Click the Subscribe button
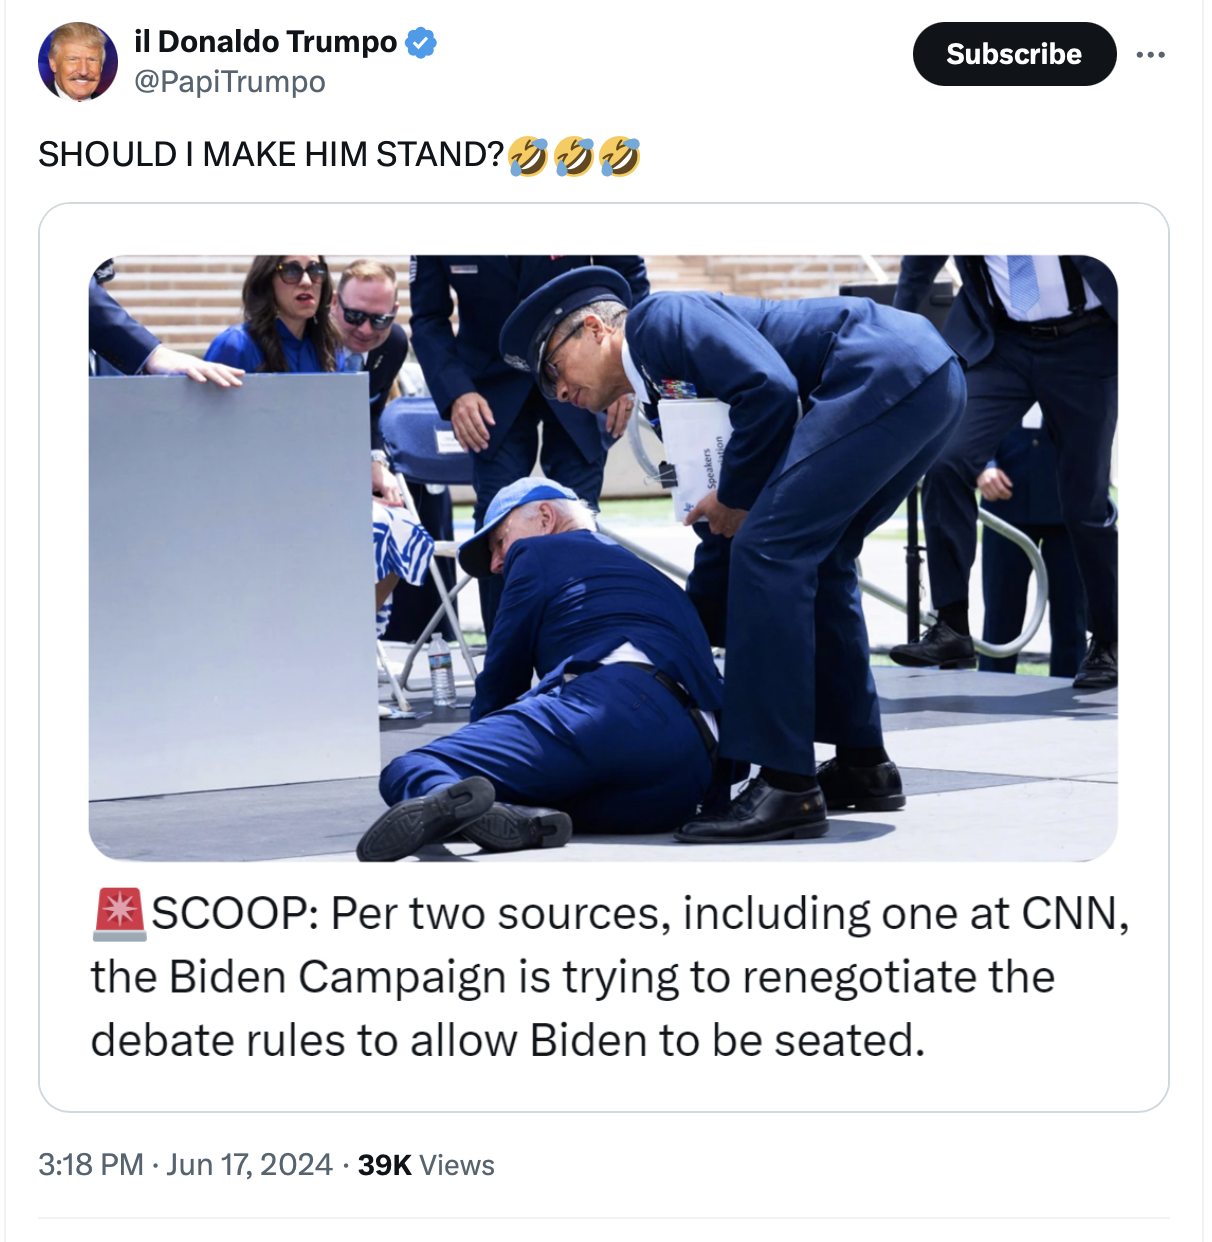 point(1014,54)
